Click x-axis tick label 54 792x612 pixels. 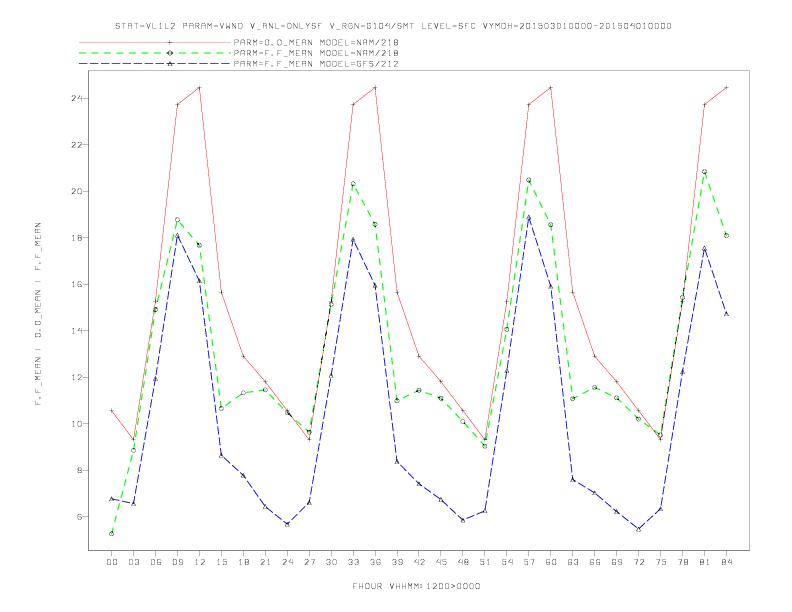point(507,562)
